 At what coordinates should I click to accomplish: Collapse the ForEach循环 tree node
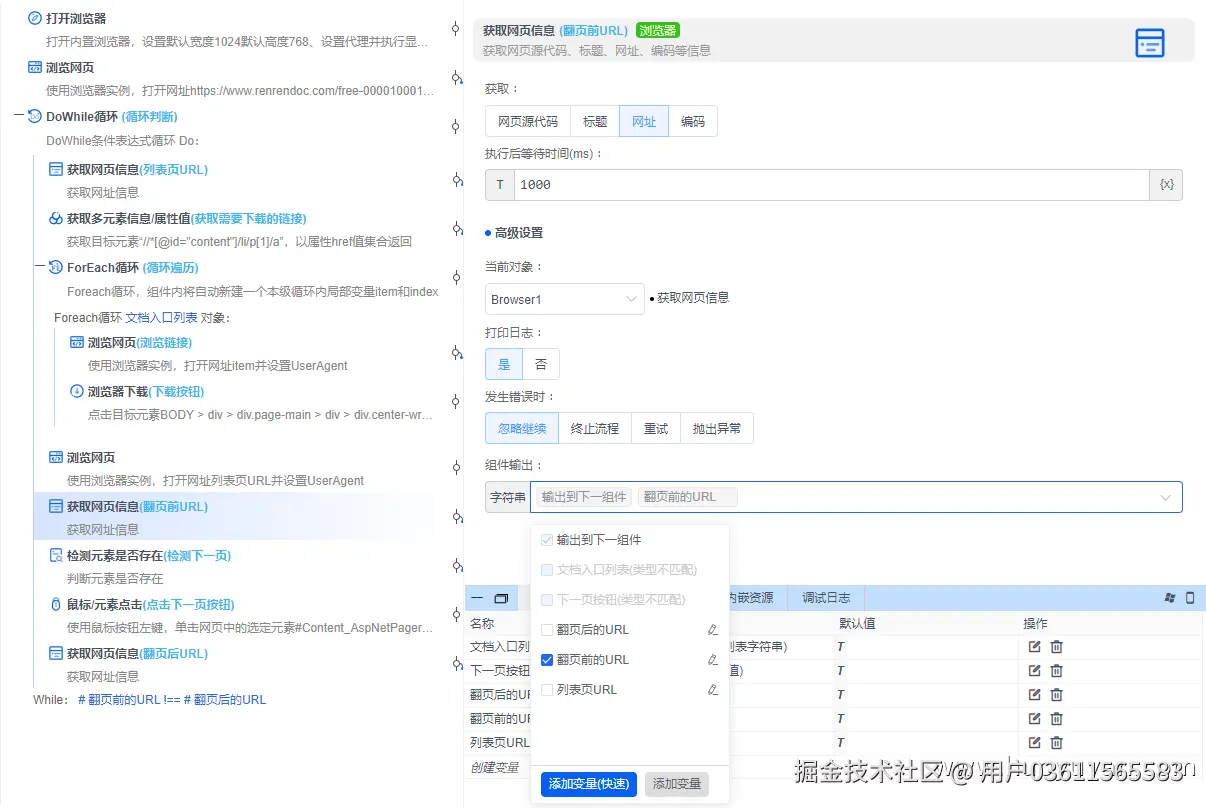click(x=40, y=267)
